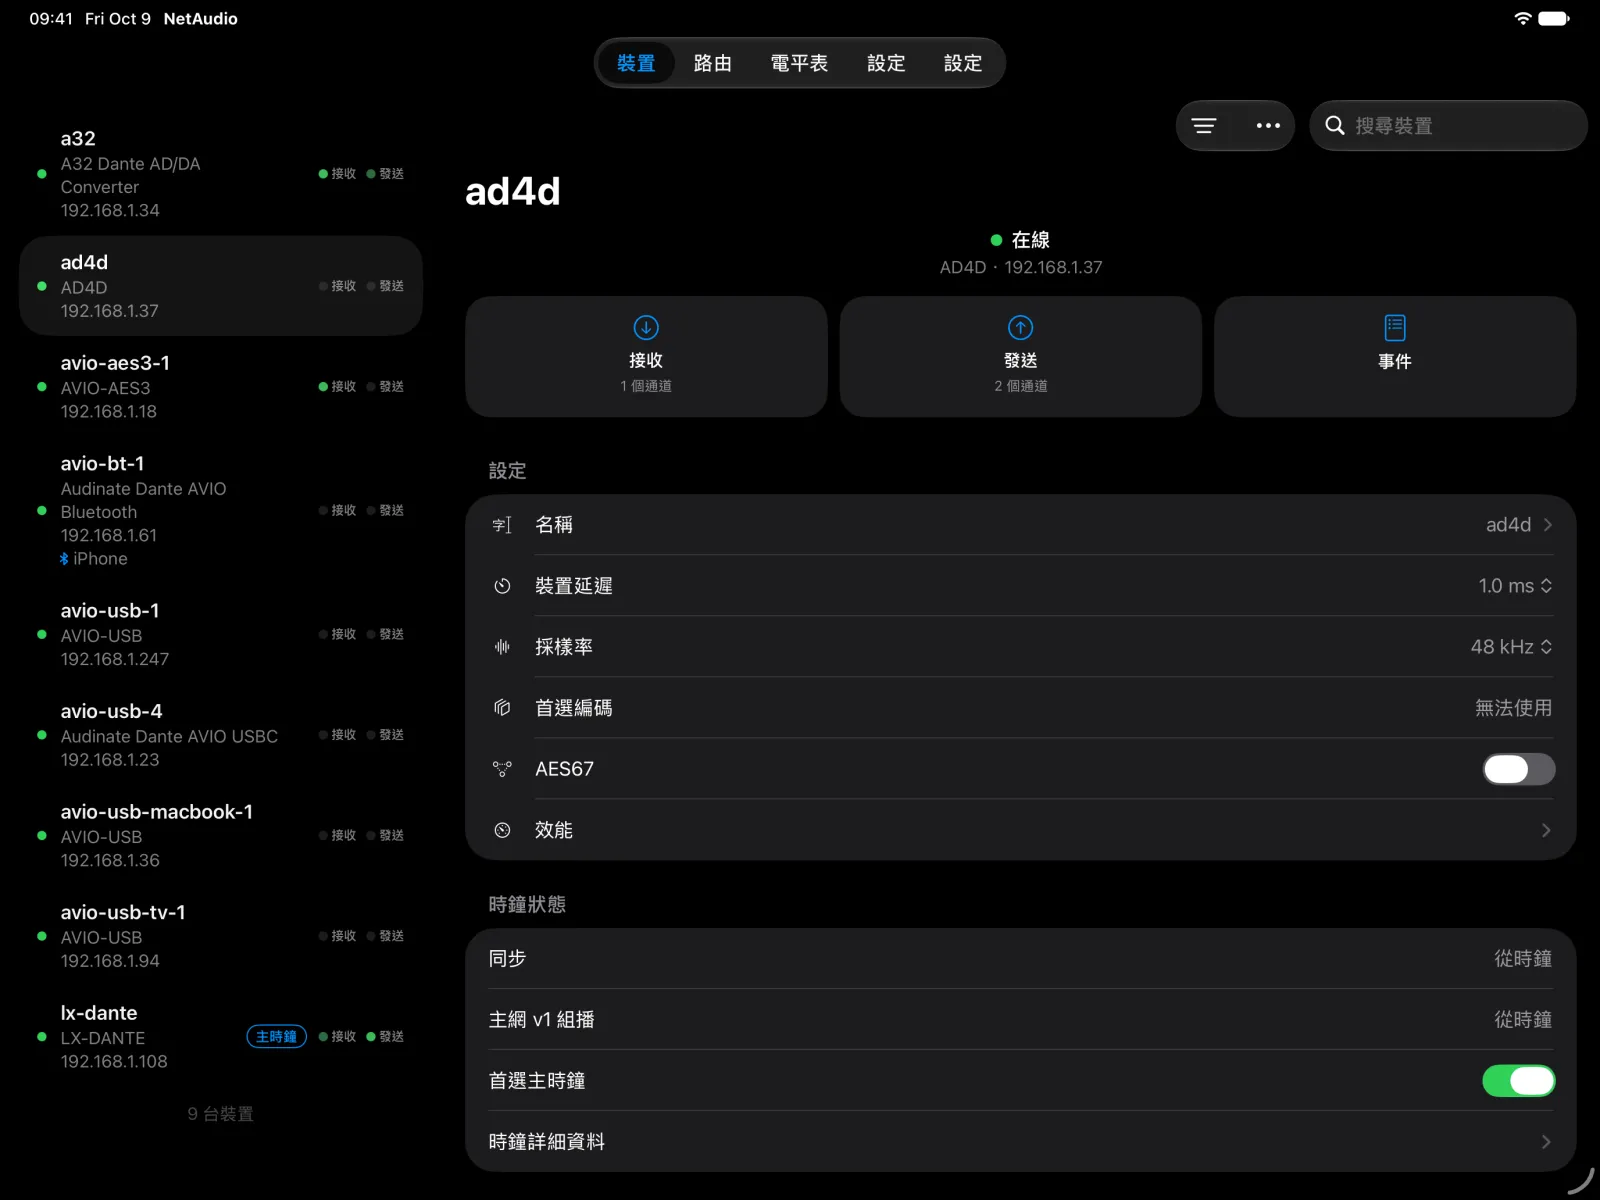Turn off the 首選主時鐘 switch
Screen dimensions: 1600x1200
click(1518, 1081)
